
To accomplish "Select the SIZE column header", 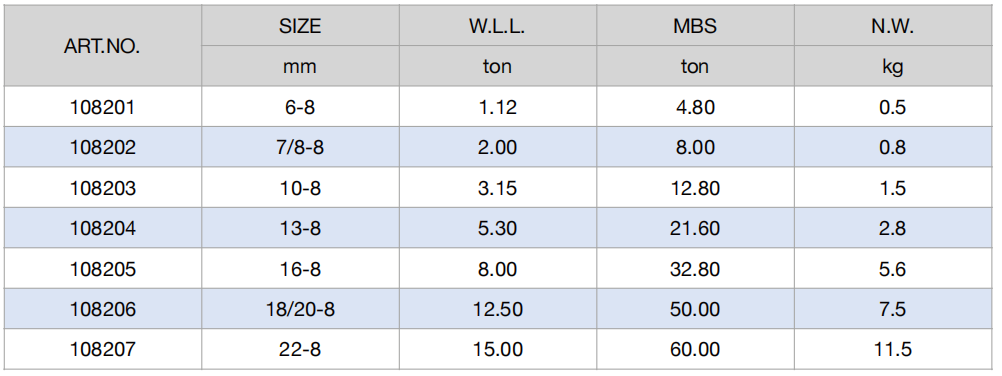I will 300,26.
